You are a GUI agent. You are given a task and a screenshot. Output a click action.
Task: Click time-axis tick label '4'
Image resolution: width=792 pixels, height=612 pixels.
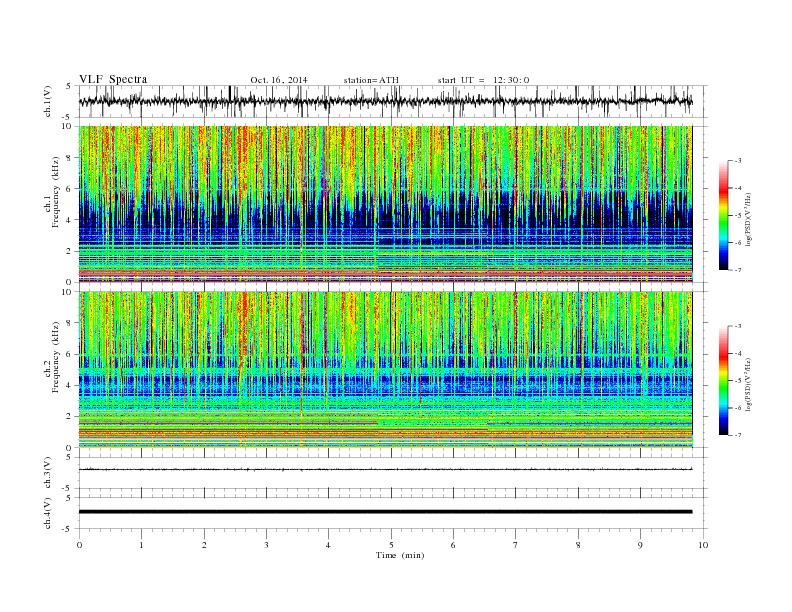tap(328, 545)
